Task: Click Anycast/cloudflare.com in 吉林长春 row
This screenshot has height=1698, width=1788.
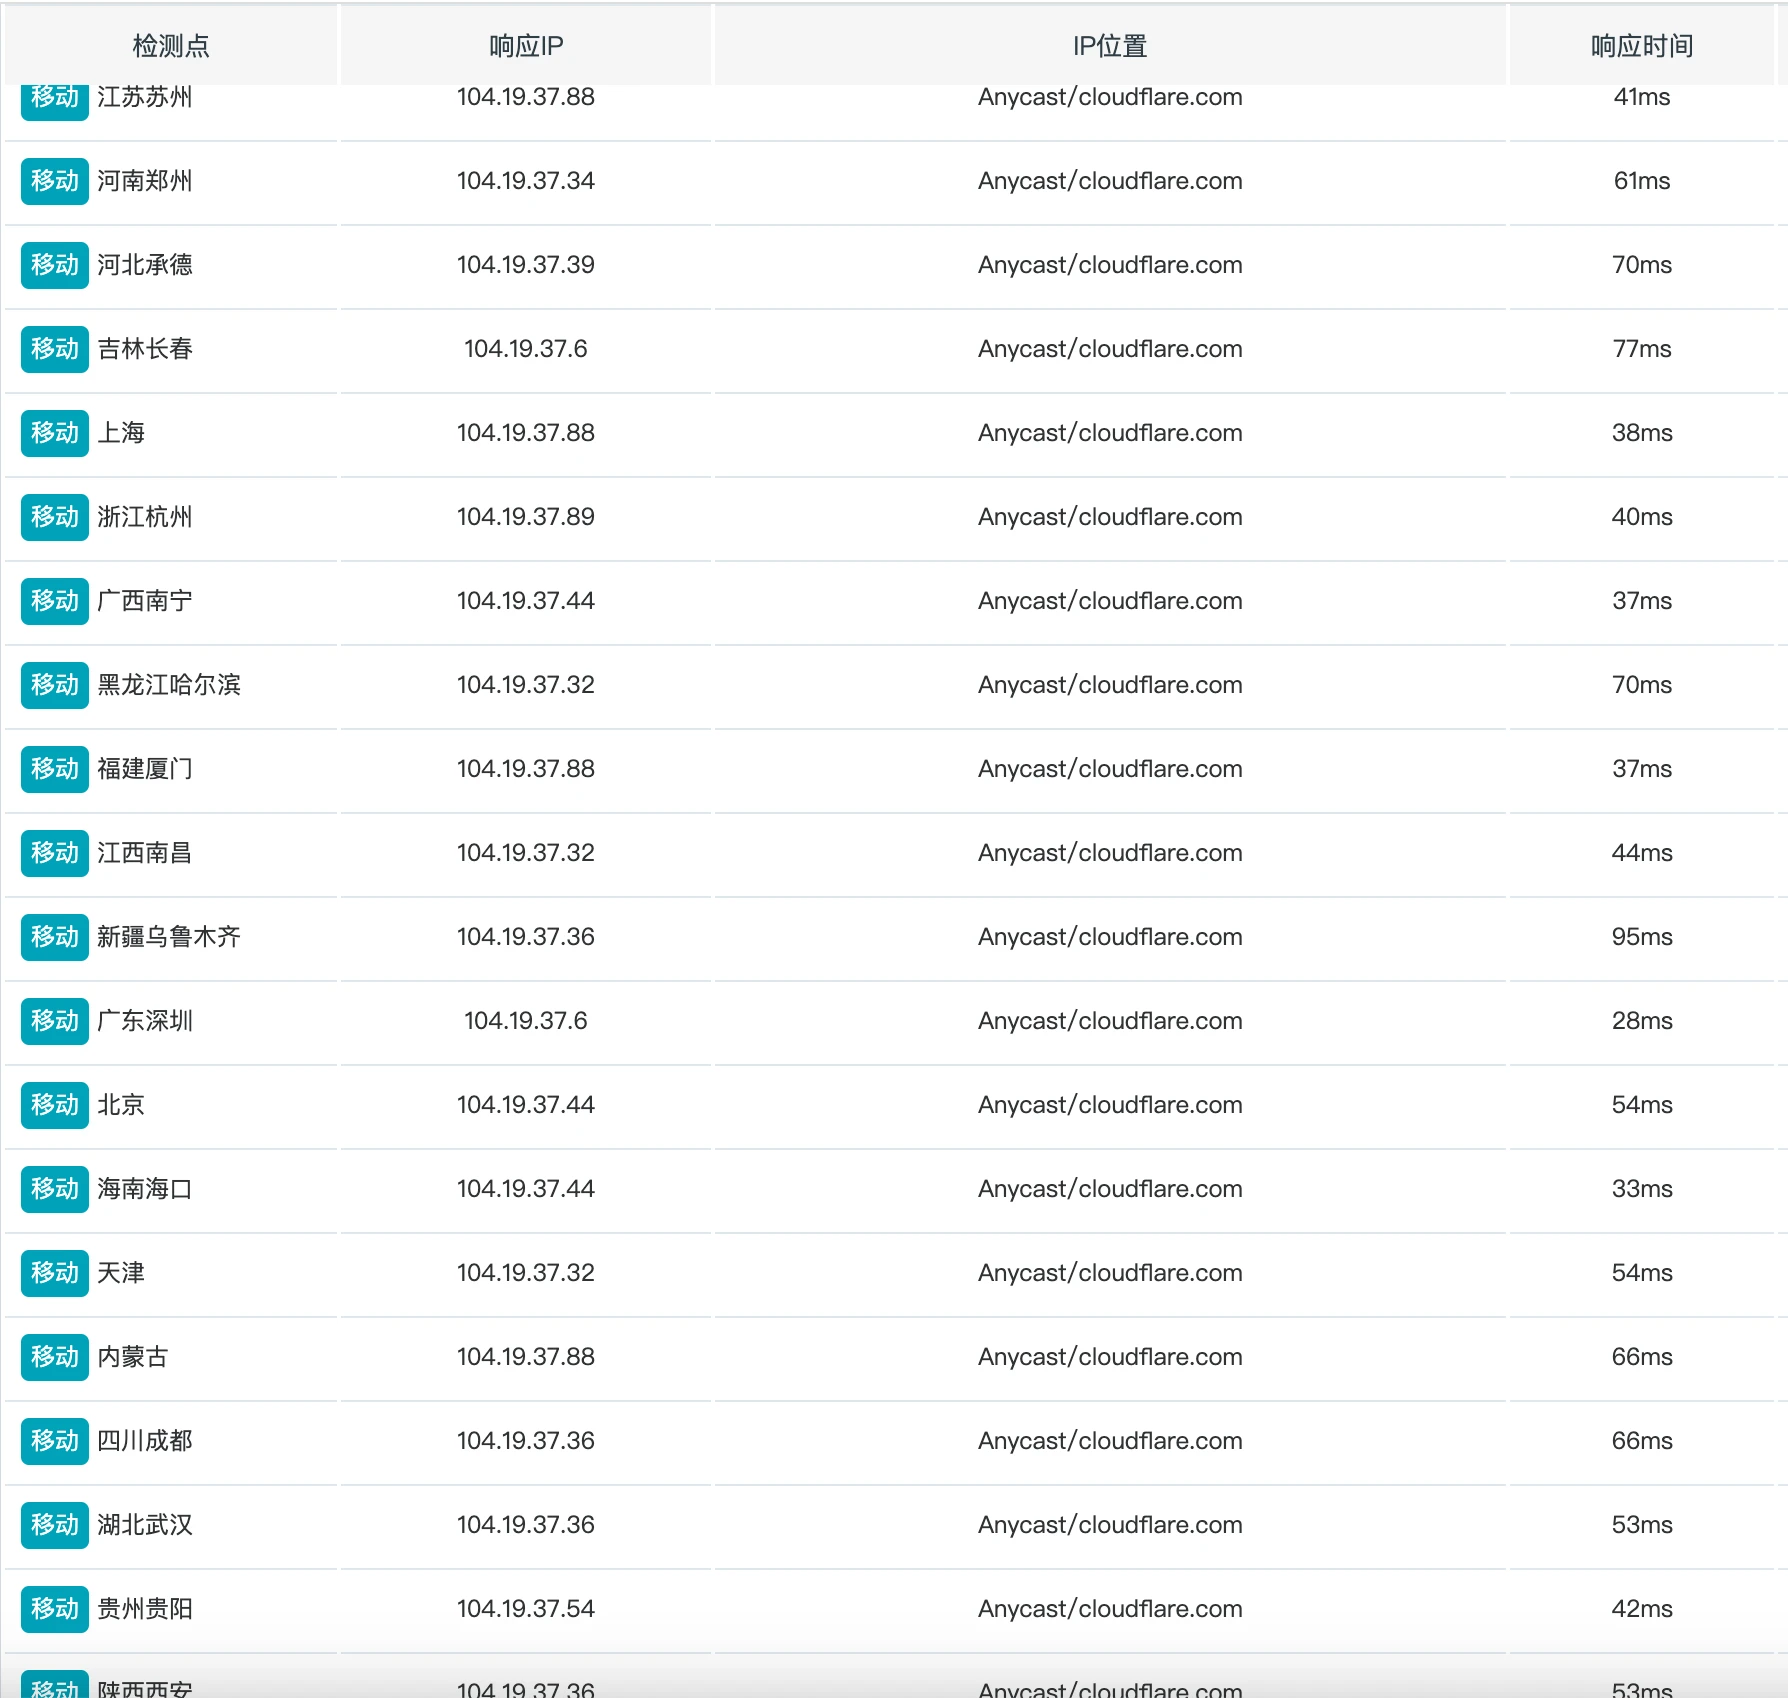Action: [1109, 349]
